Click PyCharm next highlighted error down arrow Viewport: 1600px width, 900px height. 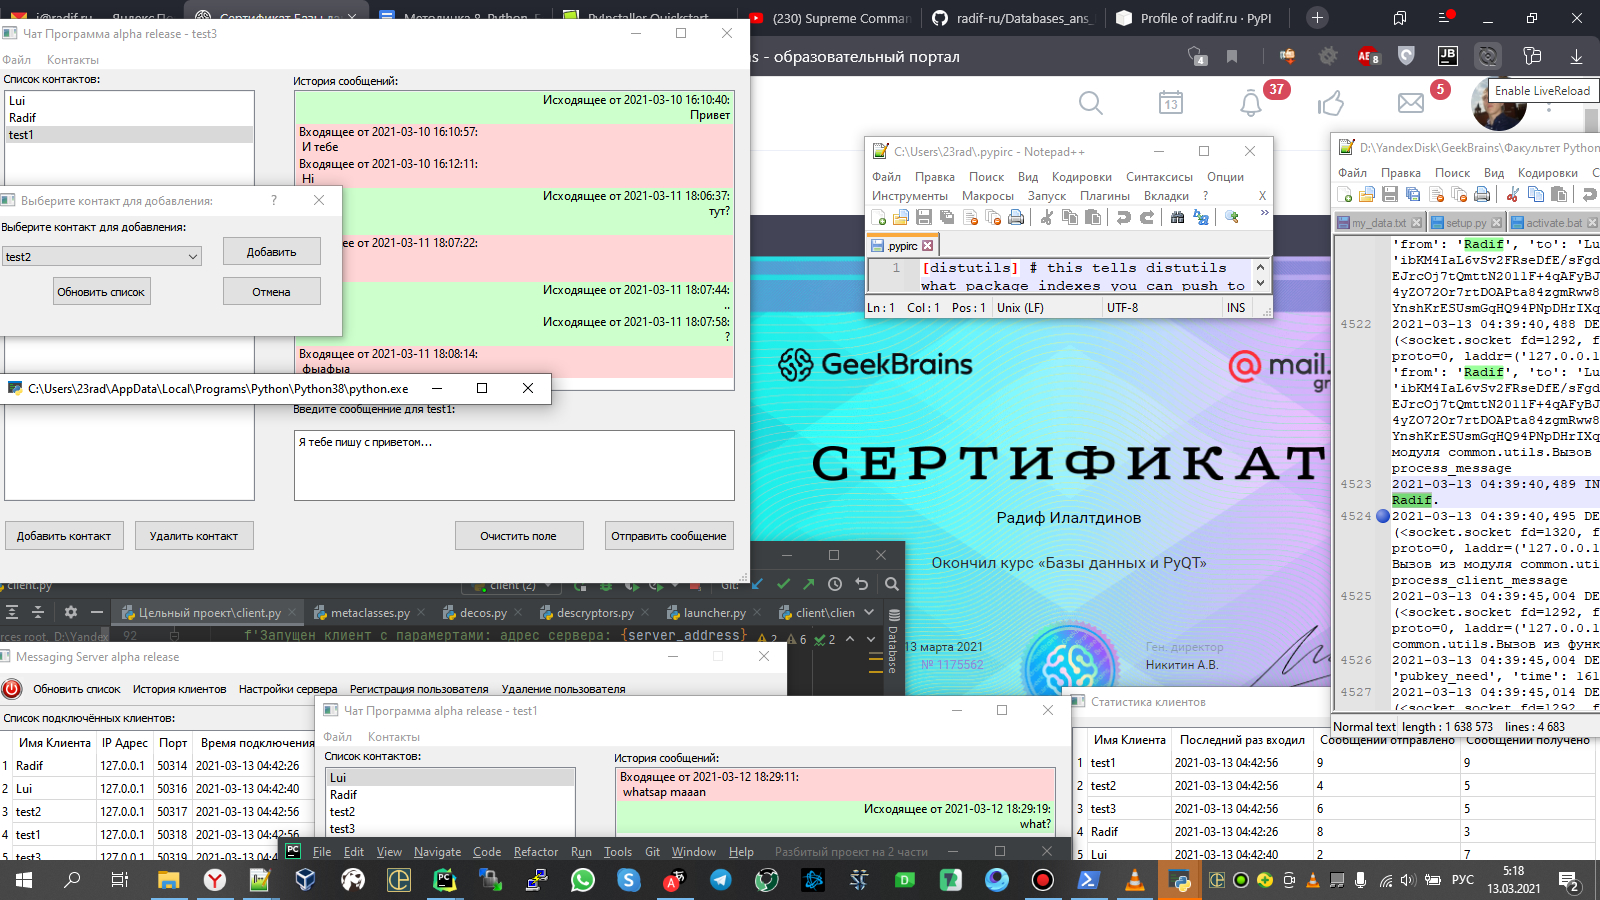(x=870, y=639)
